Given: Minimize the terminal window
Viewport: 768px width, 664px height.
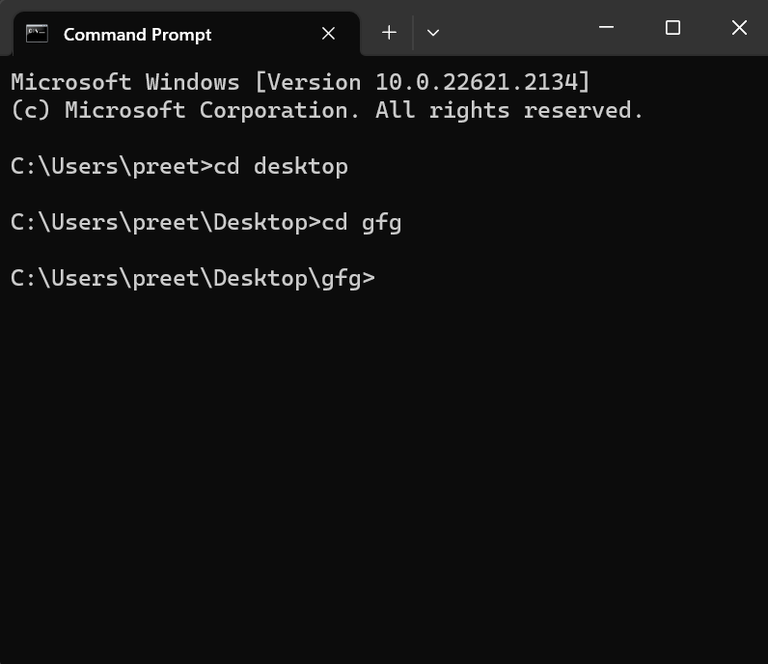Looking at the screenshot, I should 606,28.
